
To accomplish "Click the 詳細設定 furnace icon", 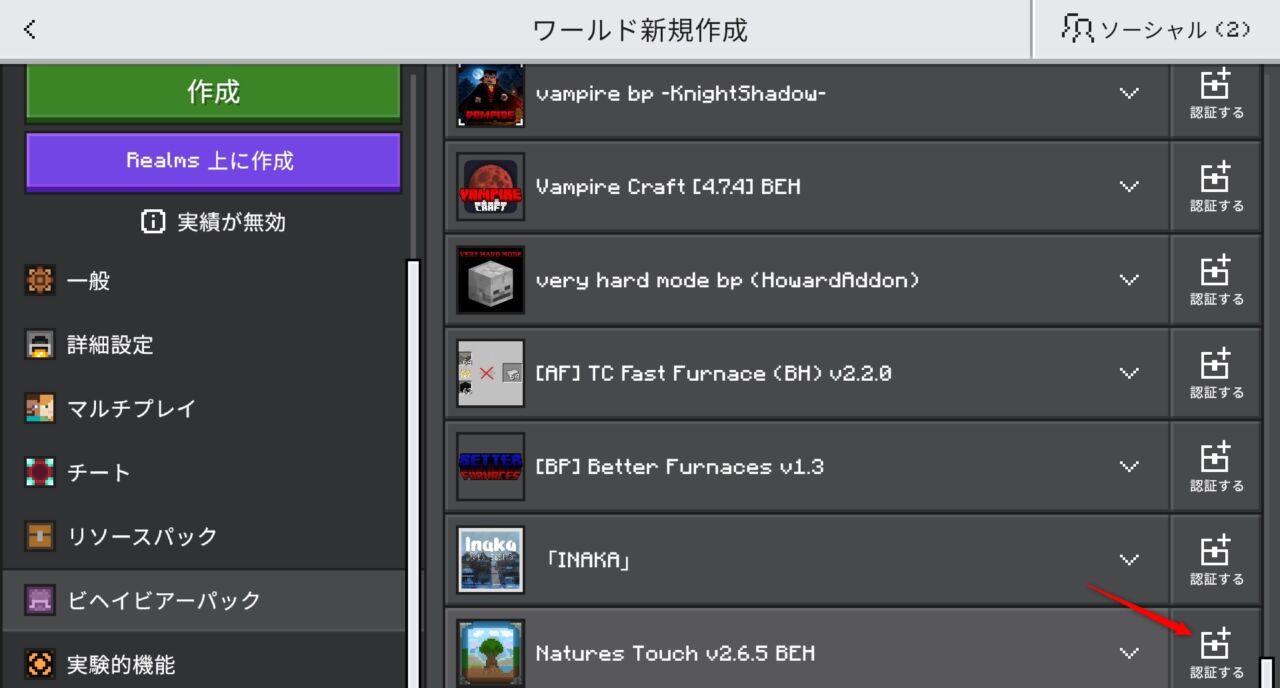I will pos(39,345).
